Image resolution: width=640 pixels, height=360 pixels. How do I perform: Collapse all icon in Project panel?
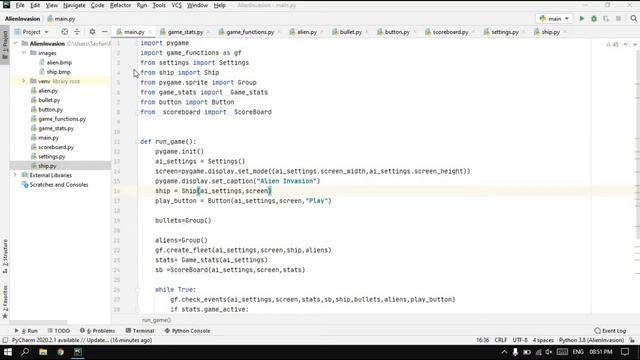77,31
